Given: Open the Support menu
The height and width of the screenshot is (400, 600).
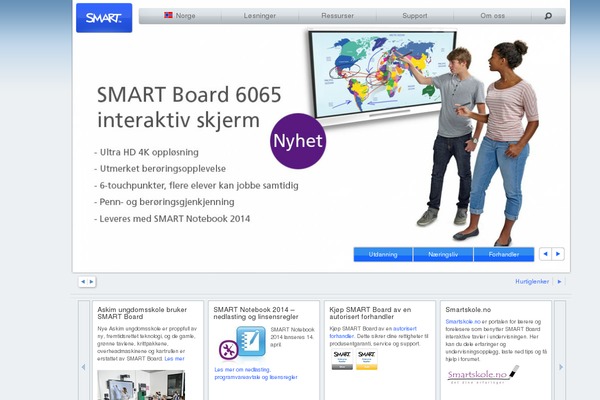Looking at the screenshot, I should coord(415,16).
